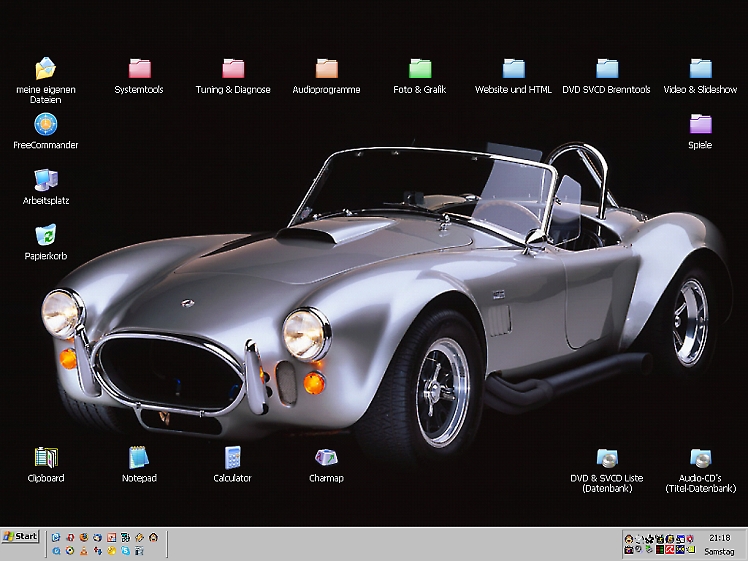Click the monkey face quick launch icon

click(153, 537)
